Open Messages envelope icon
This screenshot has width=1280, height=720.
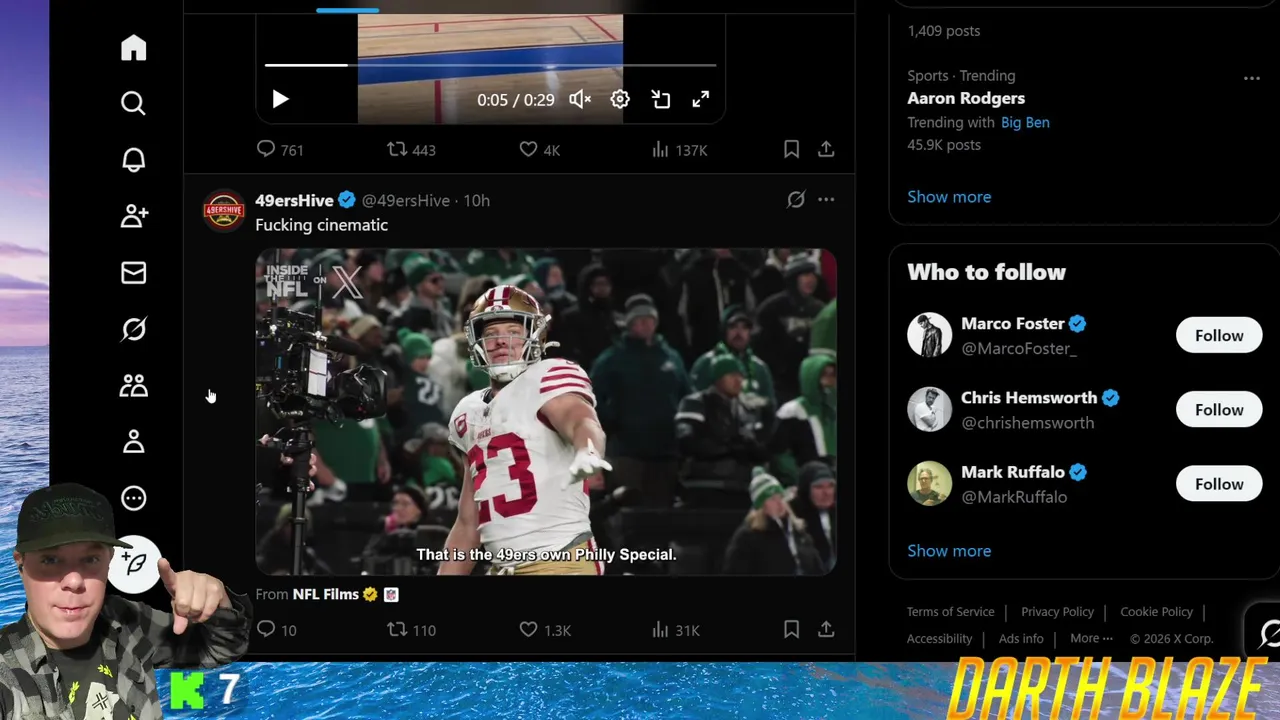click(x=133, y=273)
